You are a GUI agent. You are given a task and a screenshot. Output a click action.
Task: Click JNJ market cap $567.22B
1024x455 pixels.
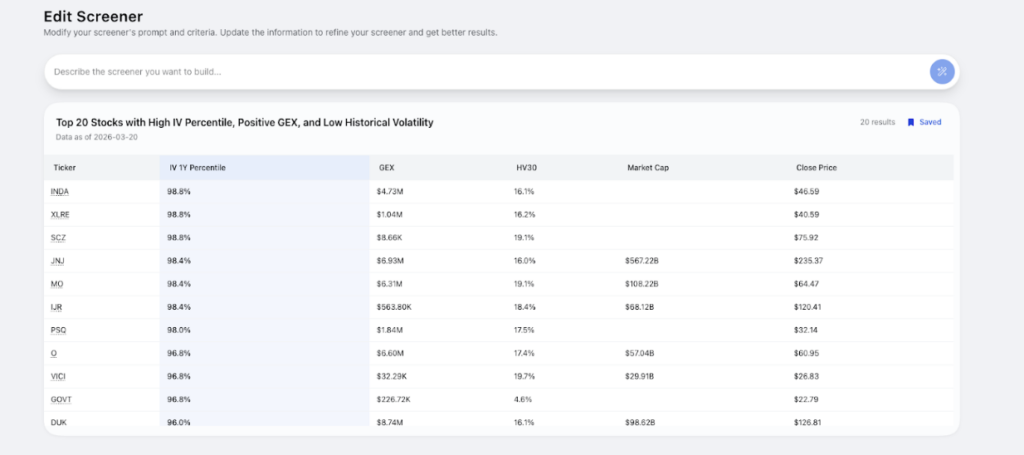pos(641,261)
